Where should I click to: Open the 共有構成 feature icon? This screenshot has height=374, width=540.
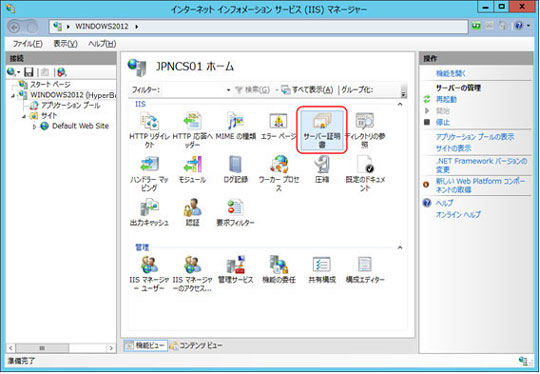click(x=322, y=270)
